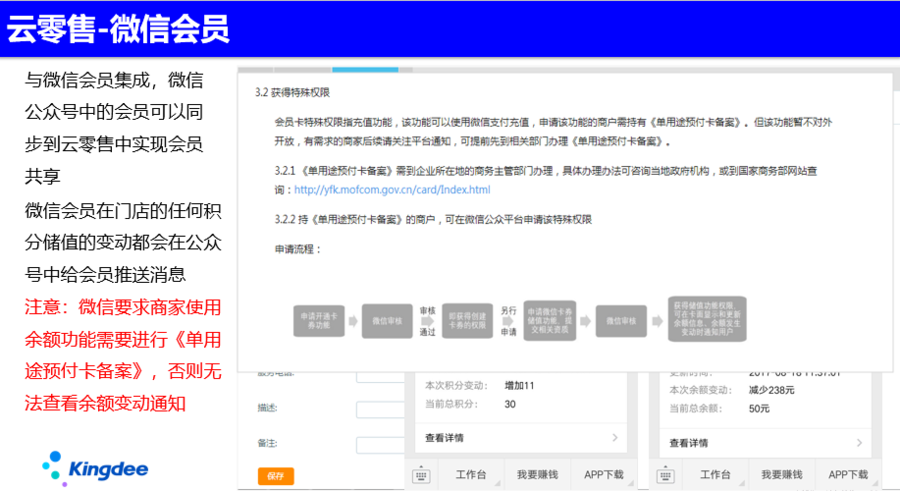Select the 申请微信卡券储值功能 flow step box

549,320
